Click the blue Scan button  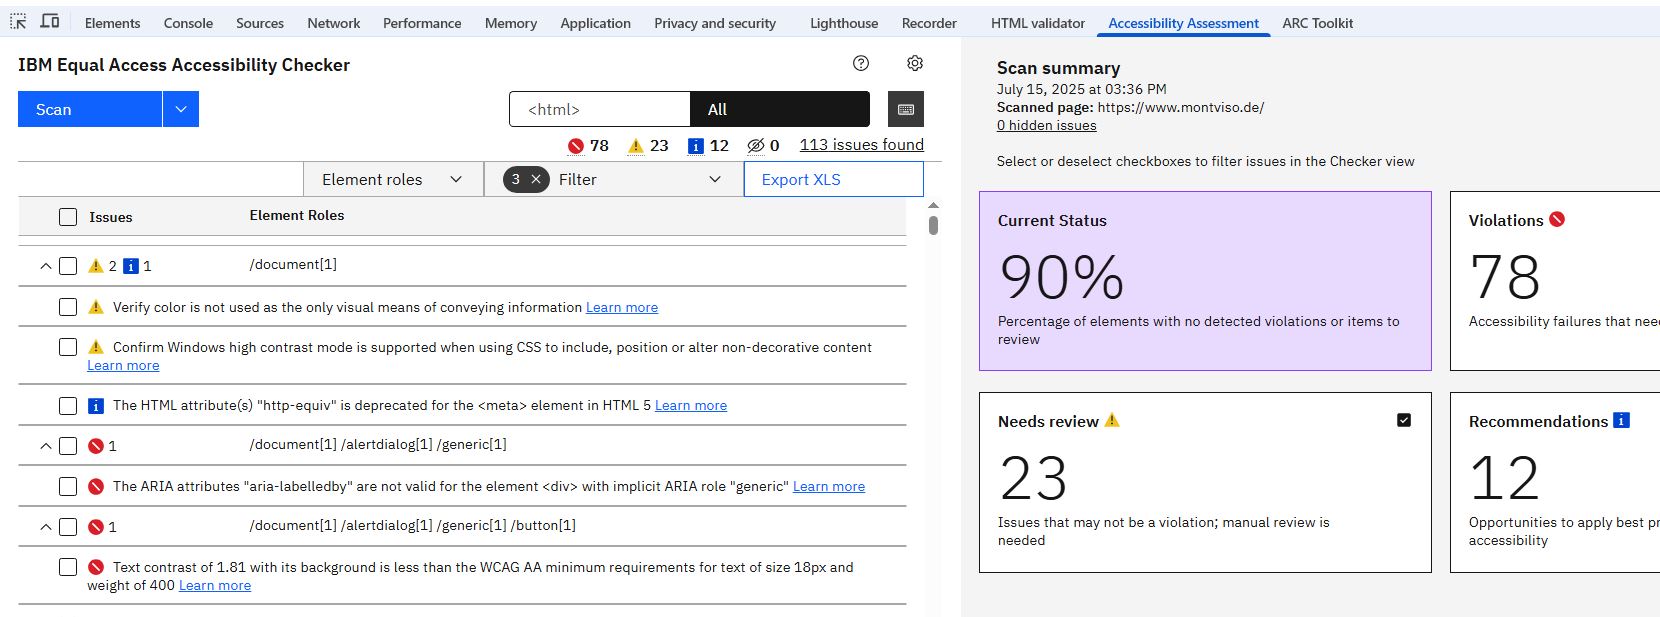tap(90, 109)
